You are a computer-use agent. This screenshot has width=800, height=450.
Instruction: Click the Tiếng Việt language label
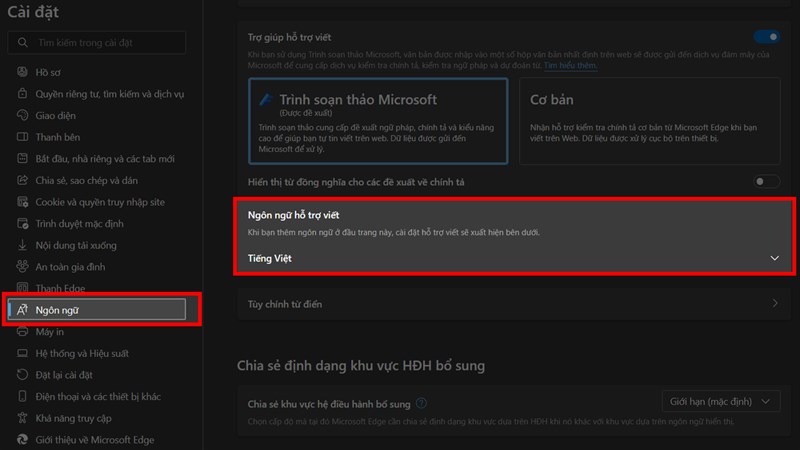(269, 258)
